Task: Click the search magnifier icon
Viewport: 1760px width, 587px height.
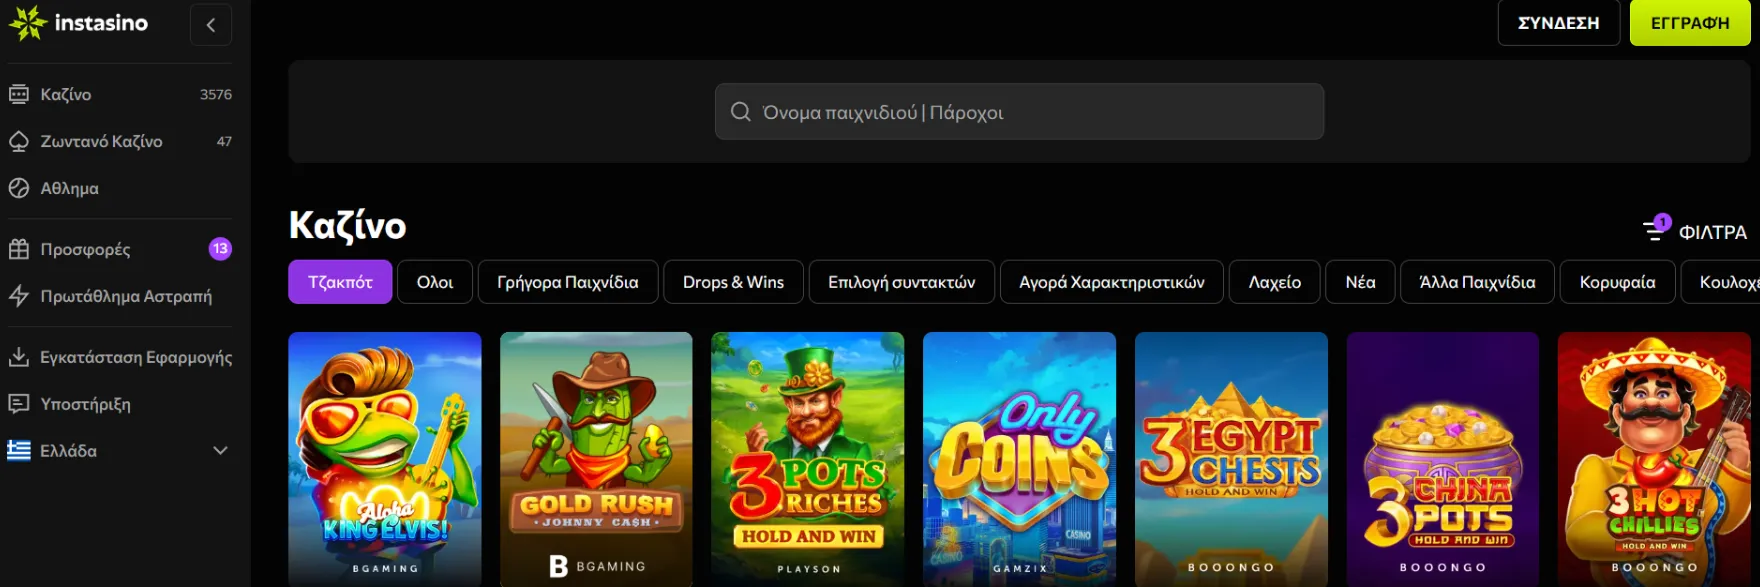Action: click(741, 112)
